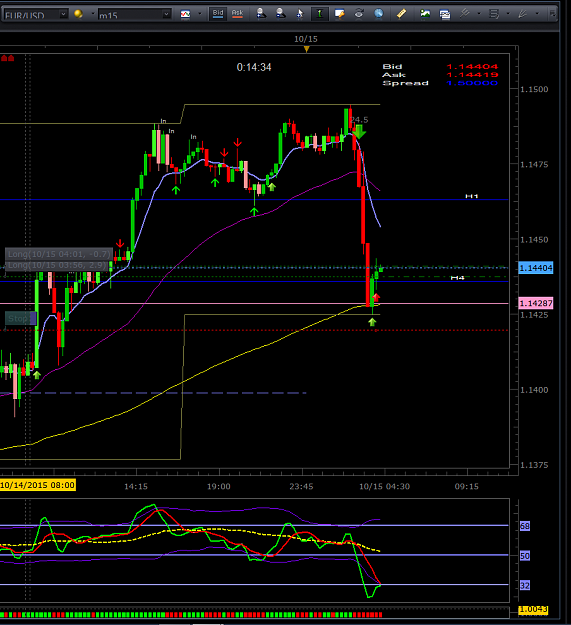
Task: Click the 14:15 time axis label
Action: [136, 487]
